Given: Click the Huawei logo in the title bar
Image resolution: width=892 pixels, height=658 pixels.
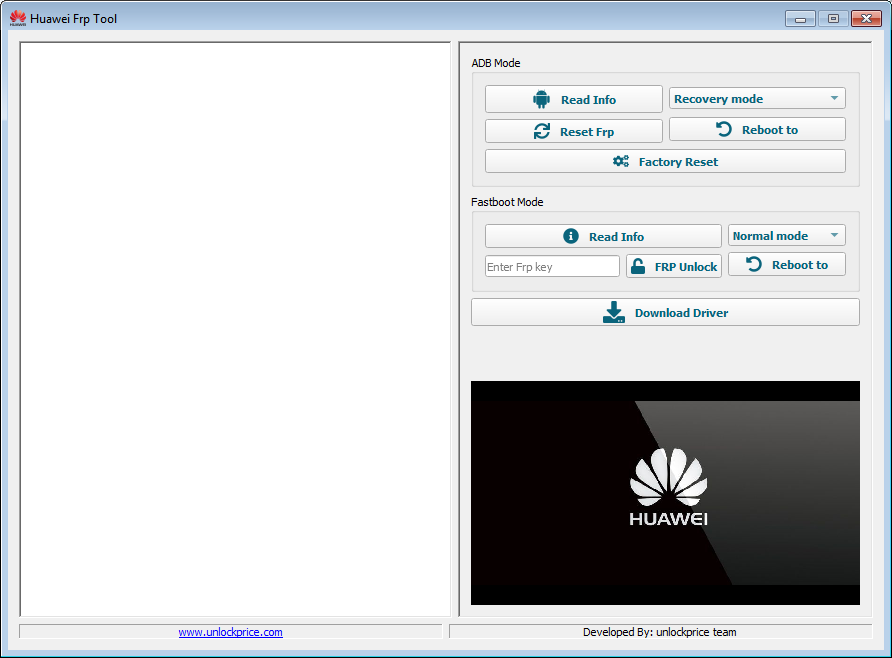Looking at the screenshot, I should click(x=18, y=18).
